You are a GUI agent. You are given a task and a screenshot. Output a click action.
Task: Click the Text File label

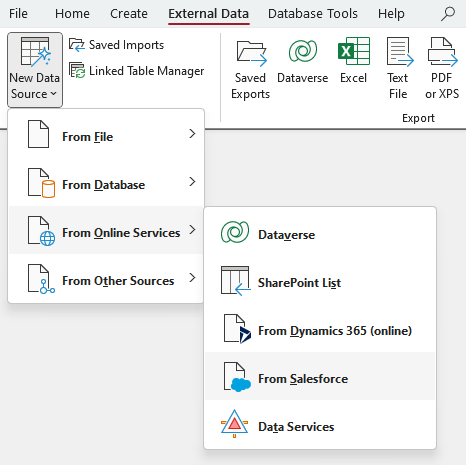(398, 86)
